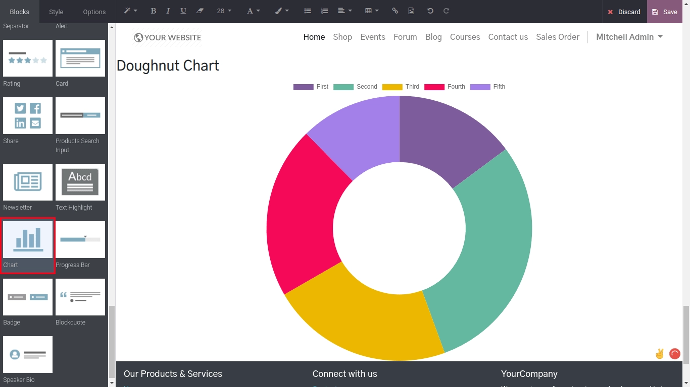The width and height of the screenshot is (690, 387).
Task: Discard the page changes
Action: pyautogui.click(x=624, y=12)
